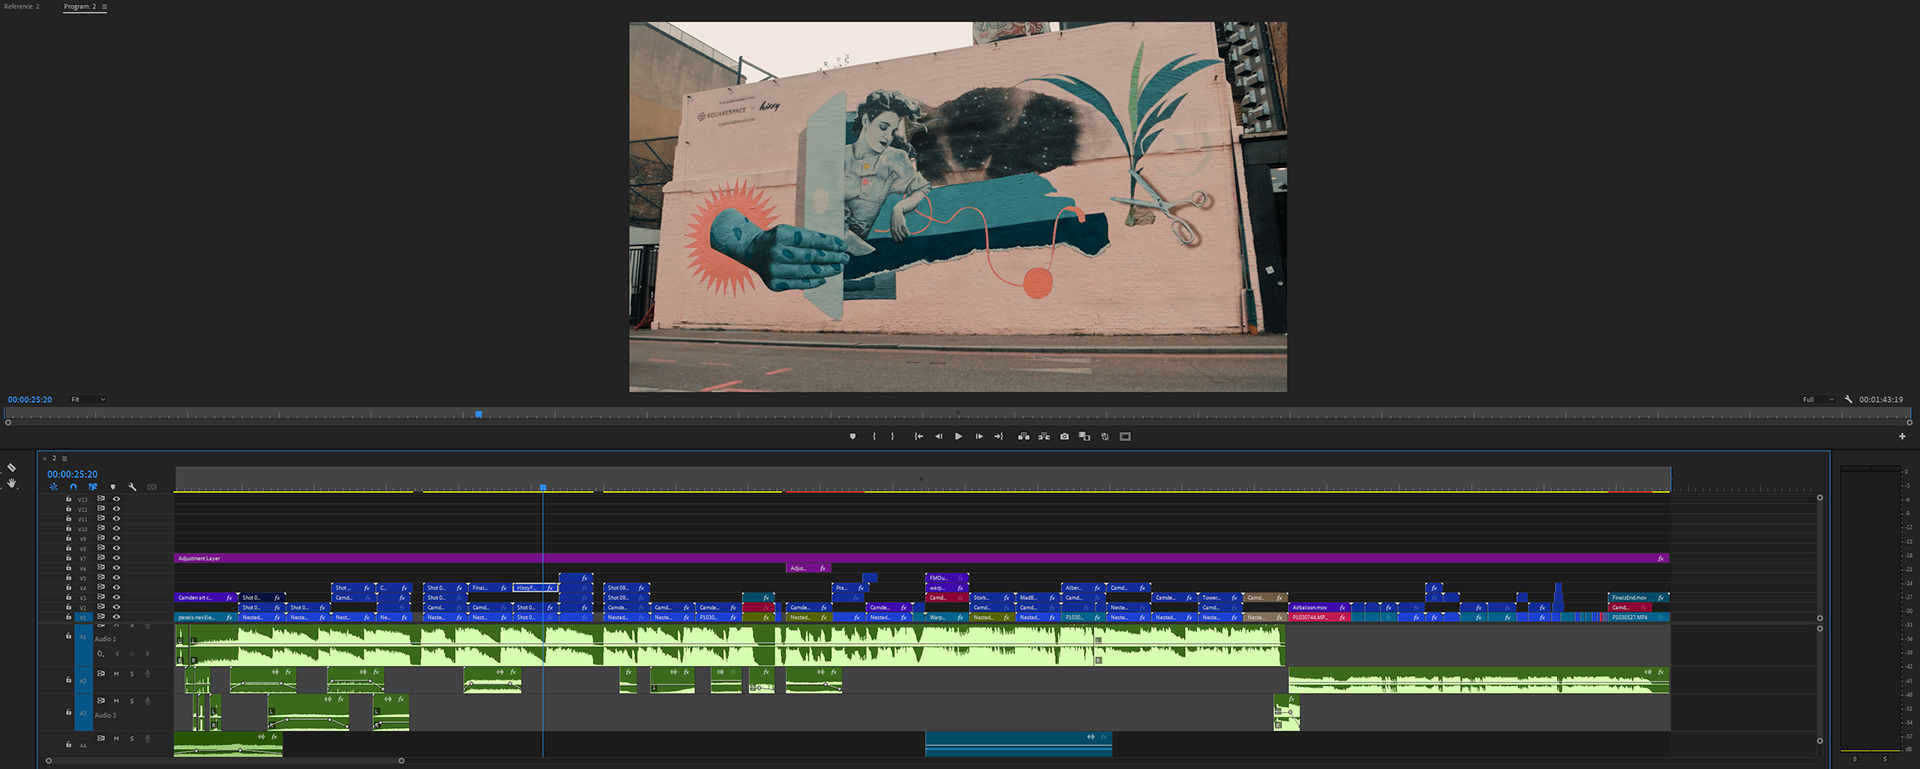
Task: Open timeline sequence 2 panel menu
Action: 65,458
